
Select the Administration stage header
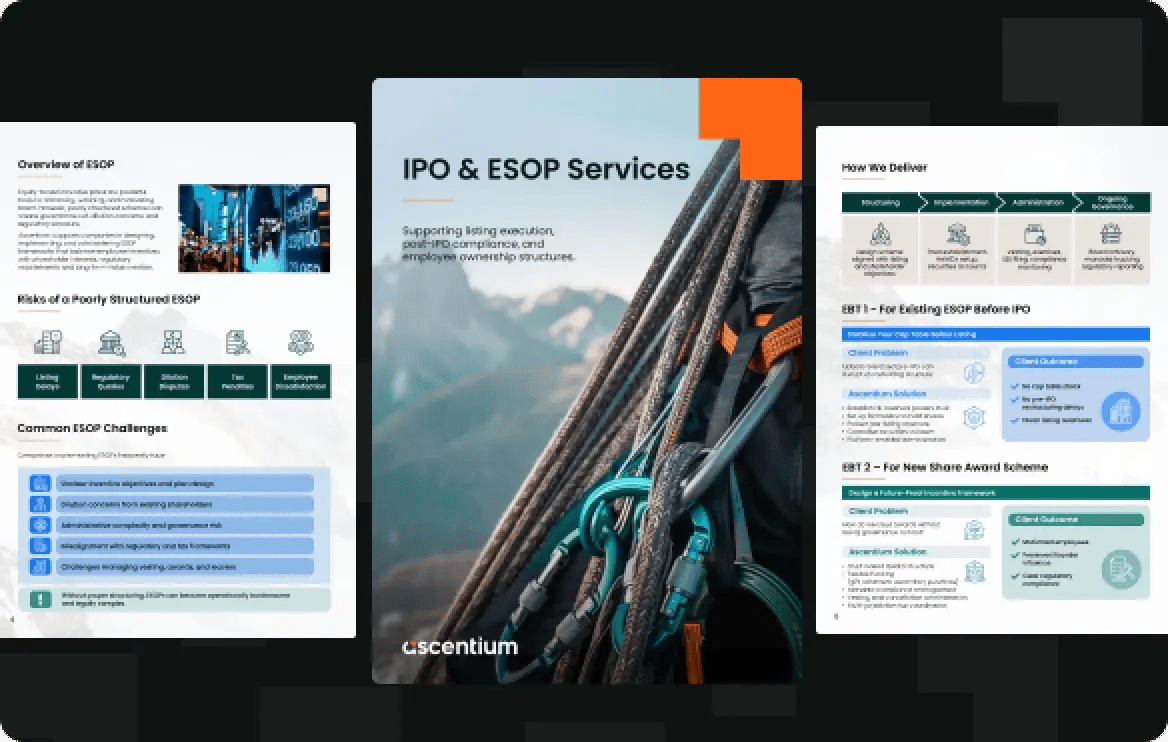coord(1038,203)
